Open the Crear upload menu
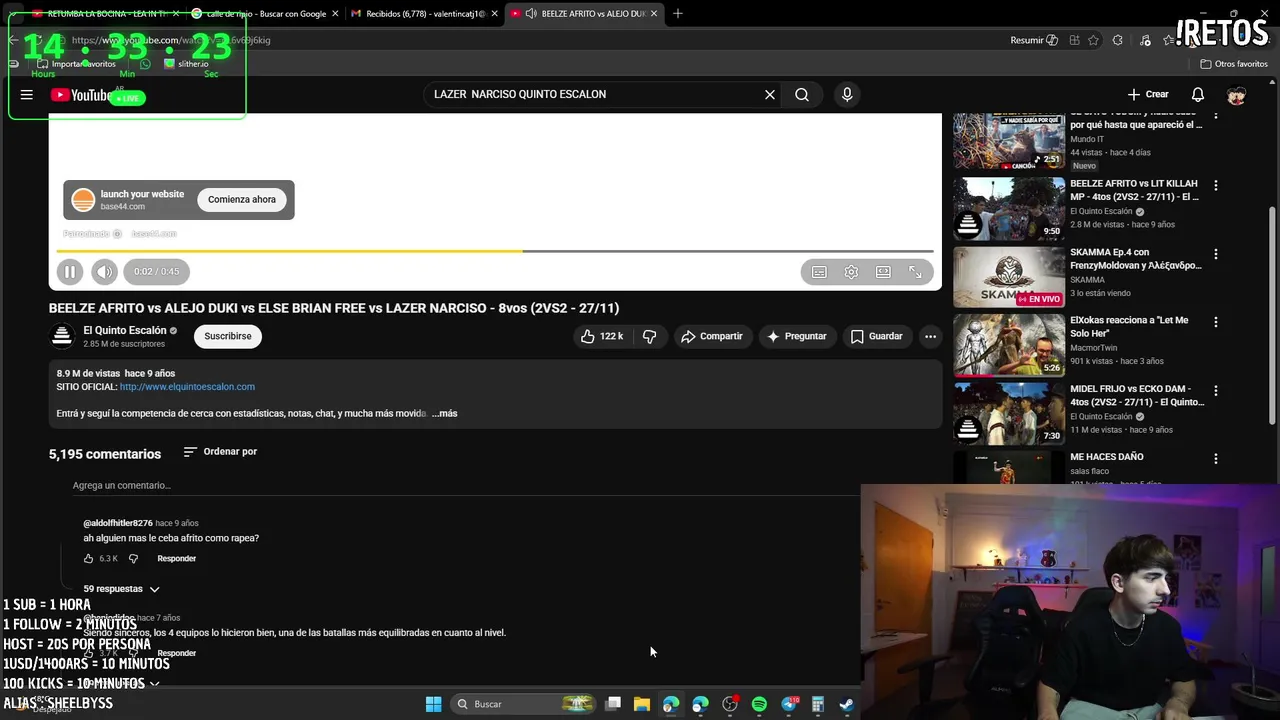The height and width of the screenshot is (720, 1280). pyautogui.click(x=1148, y=94)
